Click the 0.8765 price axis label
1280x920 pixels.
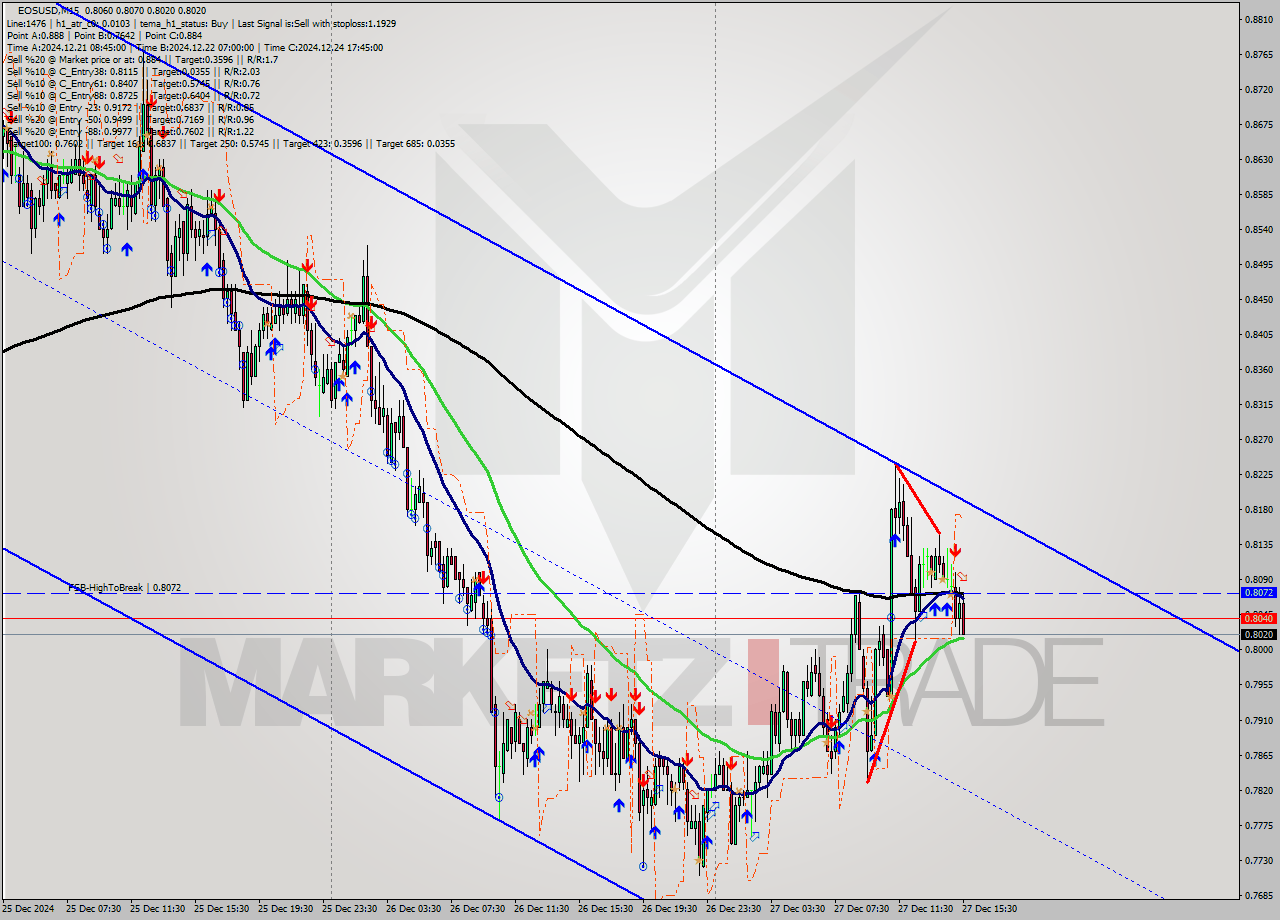[1257, 54]
